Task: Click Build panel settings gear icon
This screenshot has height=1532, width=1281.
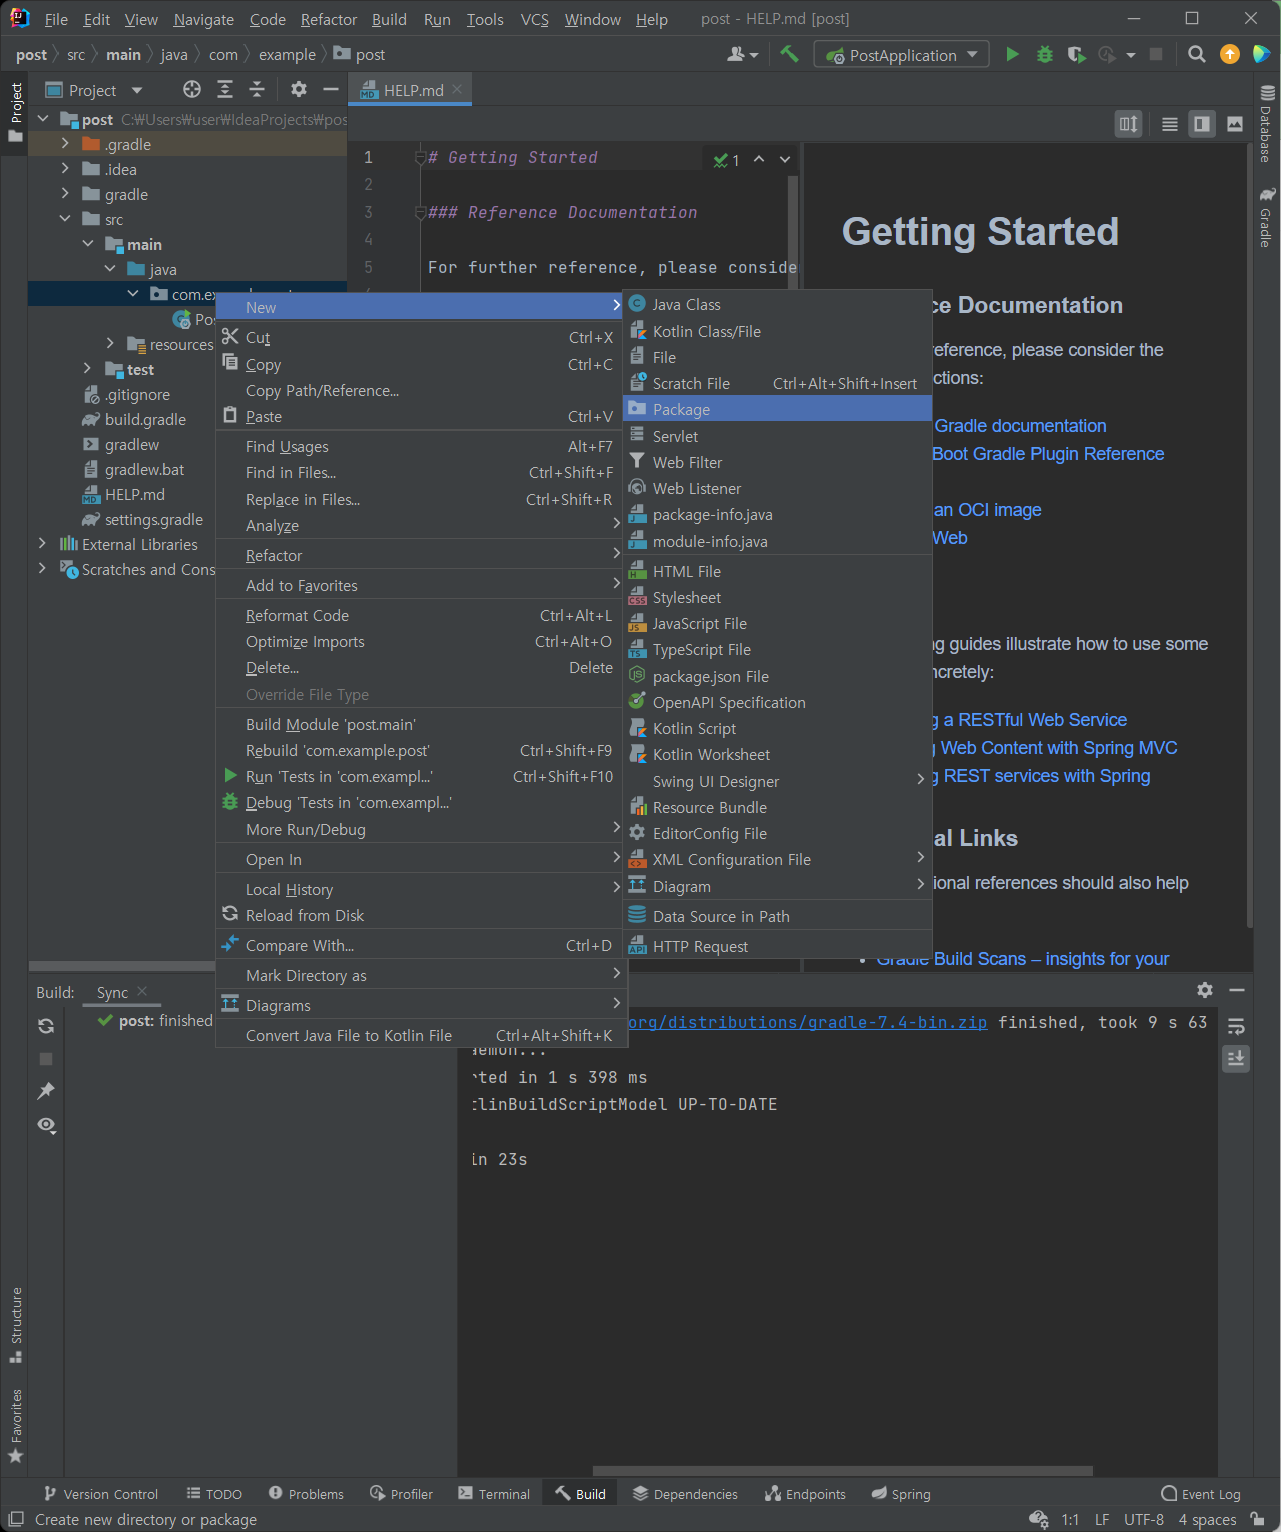Action: [x=1205, y=990]
